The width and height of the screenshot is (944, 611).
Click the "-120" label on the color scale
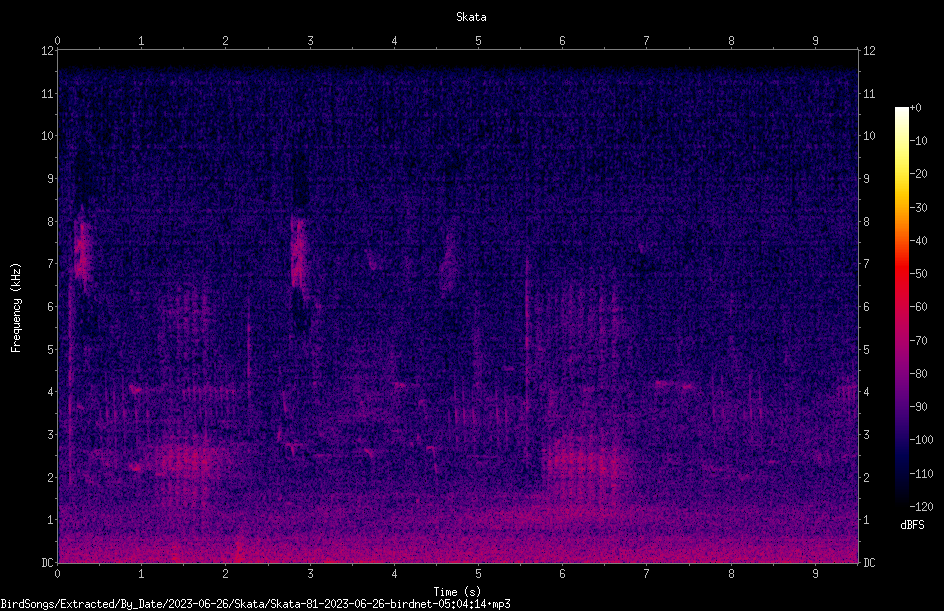(x=921, y=507)
